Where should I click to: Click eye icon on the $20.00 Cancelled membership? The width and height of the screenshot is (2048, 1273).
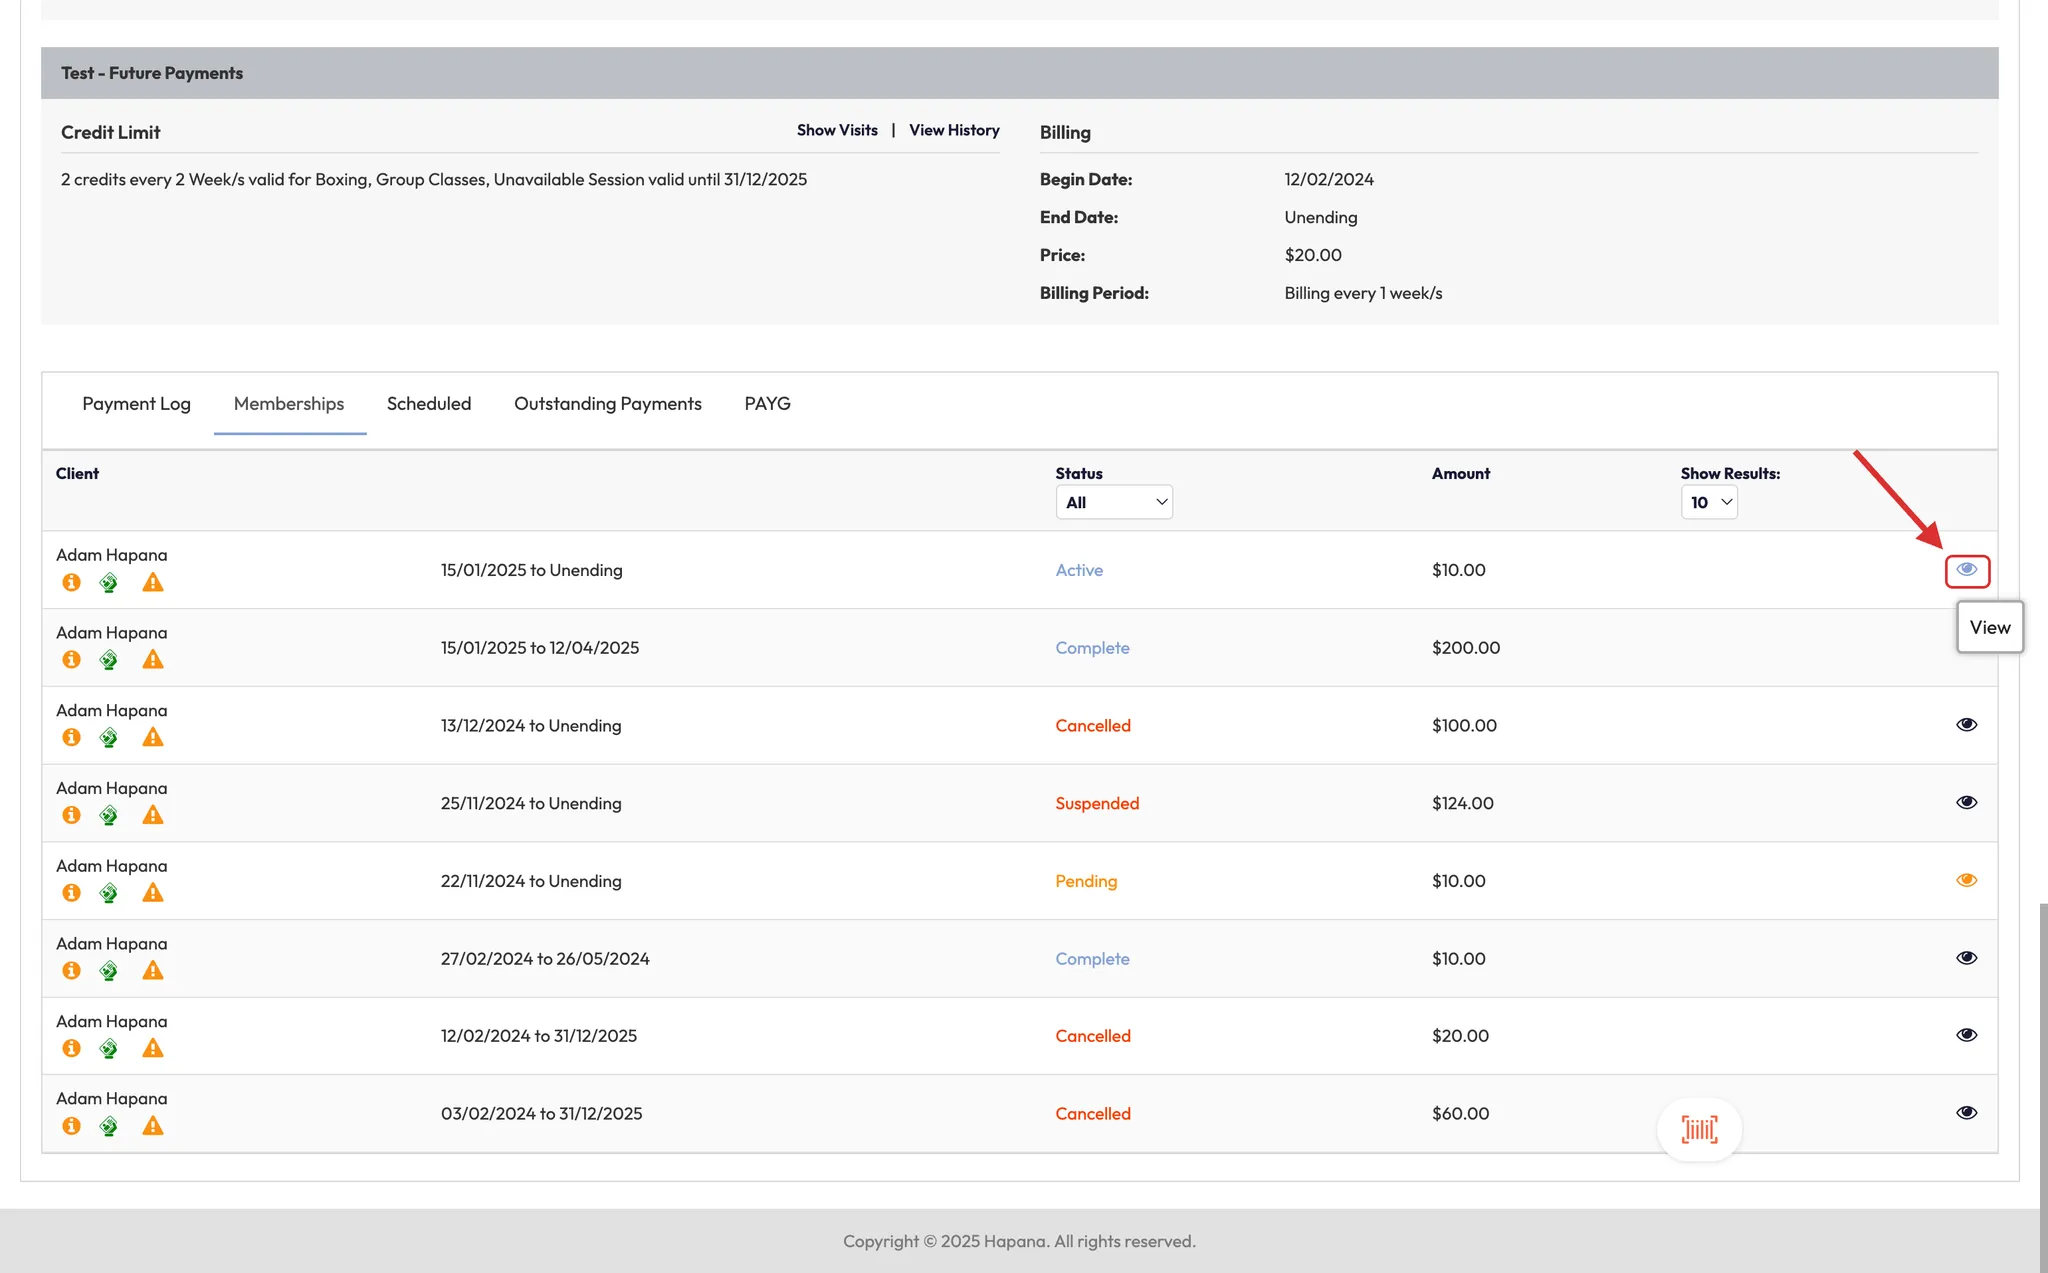[1966, 1035]
